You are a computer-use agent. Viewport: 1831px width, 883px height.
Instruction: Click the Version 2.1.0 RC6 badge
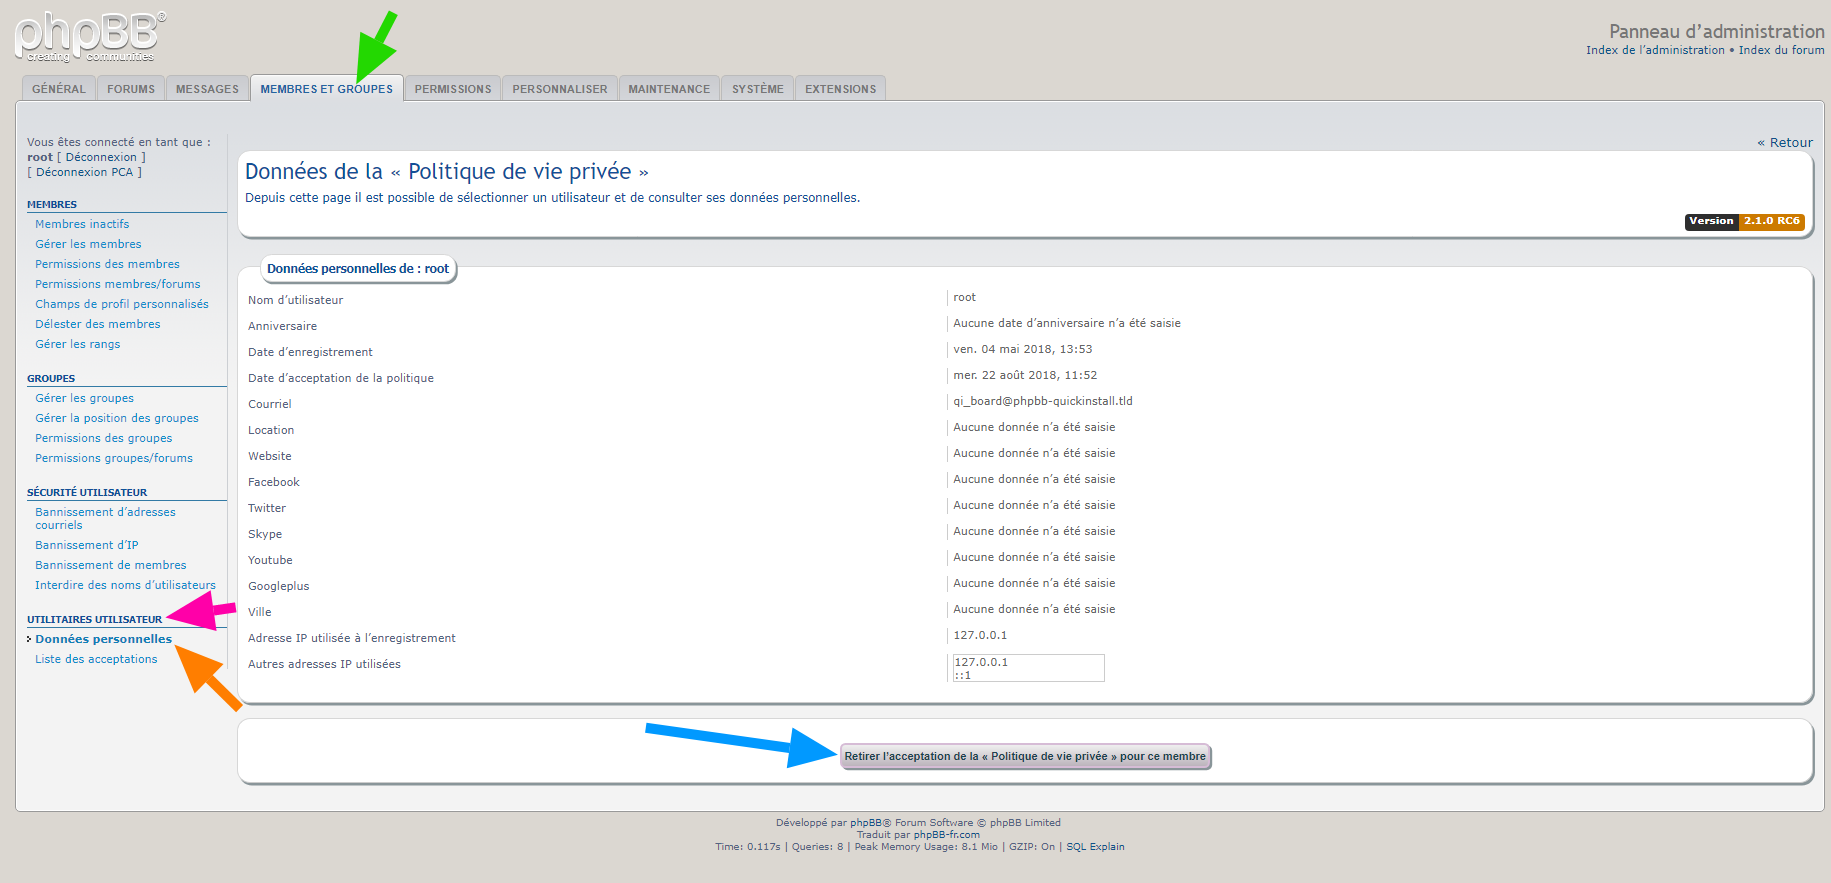tap(1744, 221)
